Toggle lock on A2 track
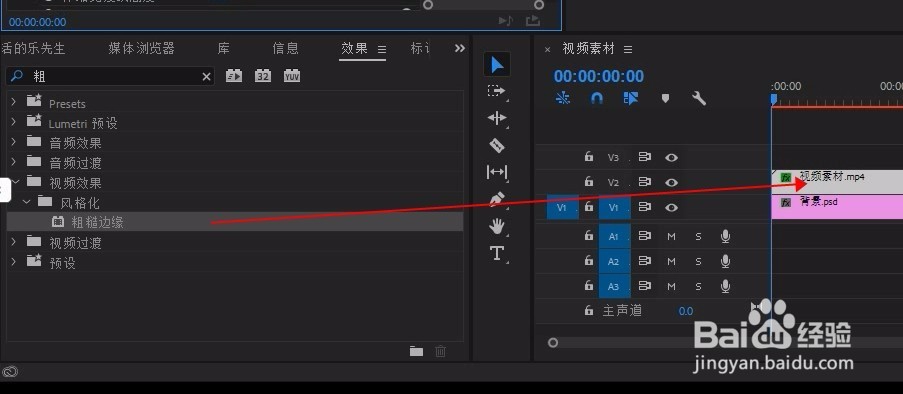903x394 pixels. 589,261
